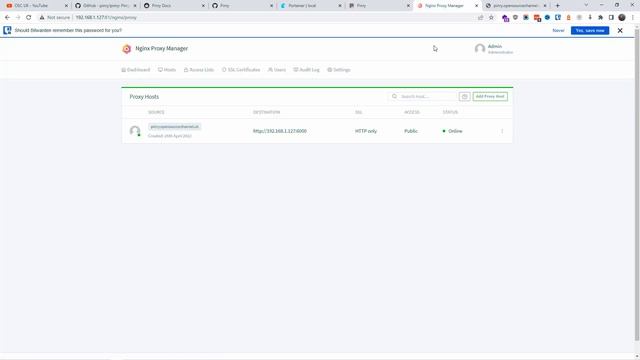Image resolution: width=640 pixels, height=360 pixels.
Task: Click the Bitwarden shield icon in notification bar
Action: click(7, 30)
